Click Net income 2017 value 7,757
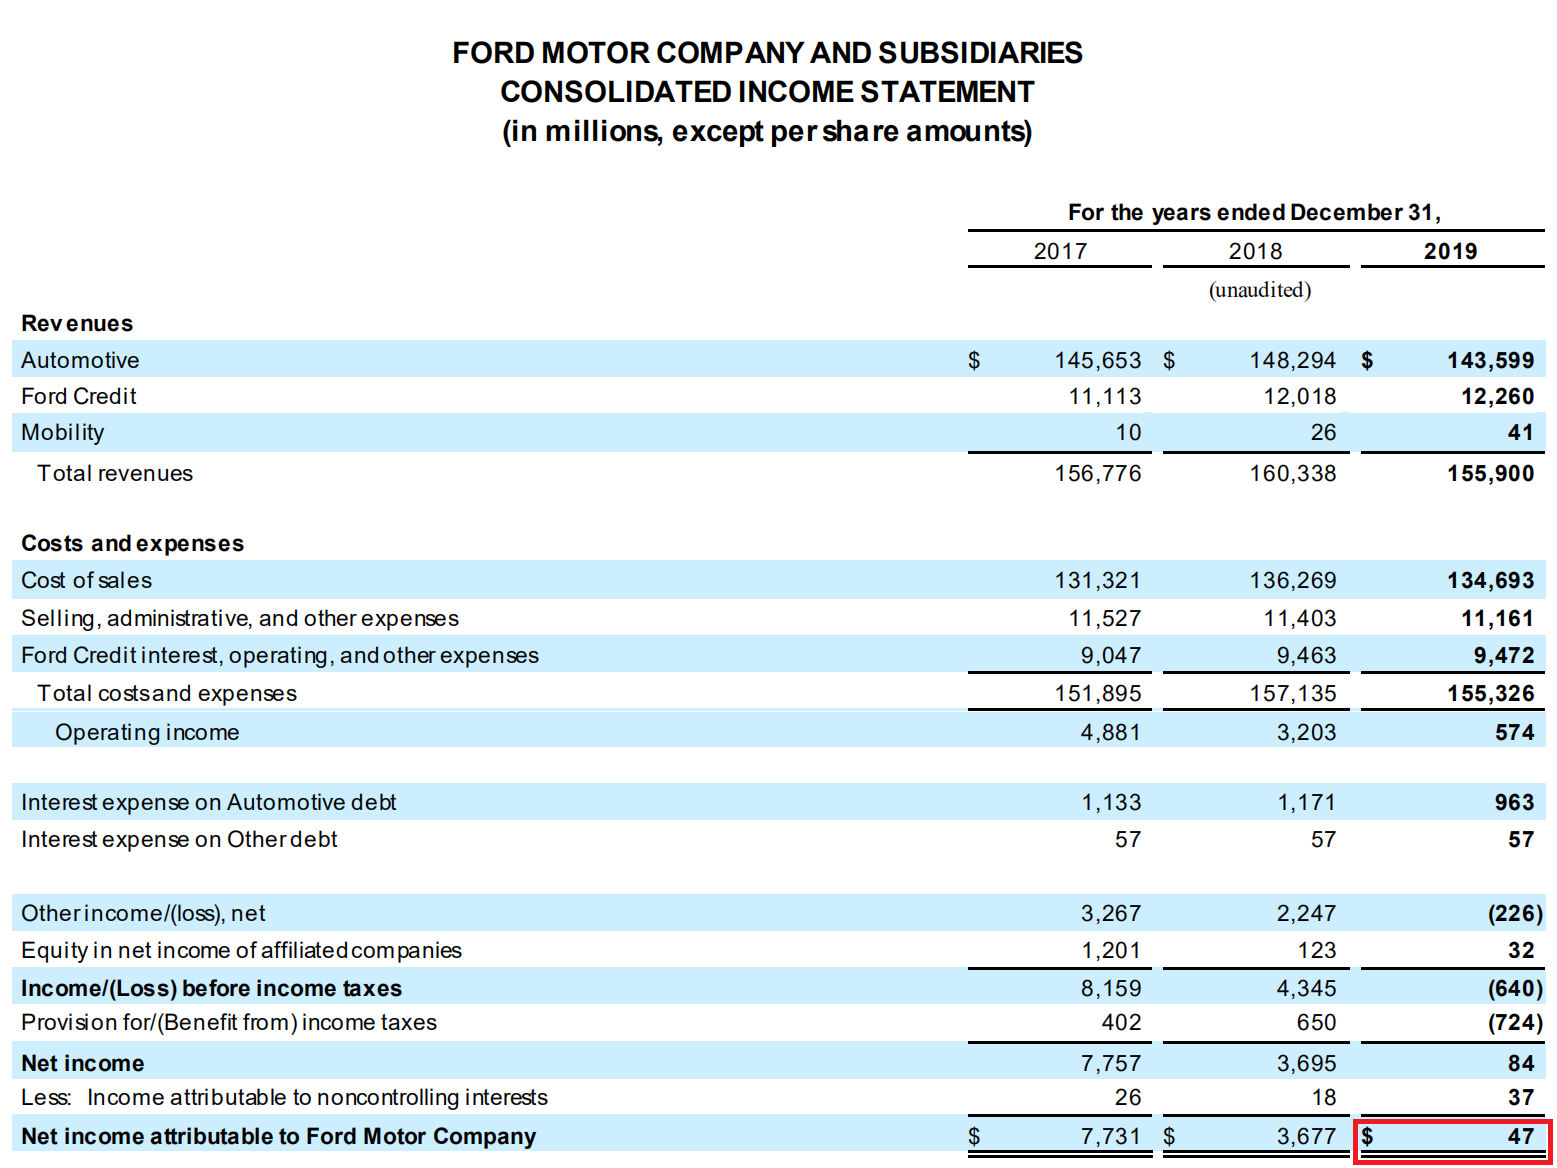Screen dimensions: 1557x1168 click(1110, 1063)
